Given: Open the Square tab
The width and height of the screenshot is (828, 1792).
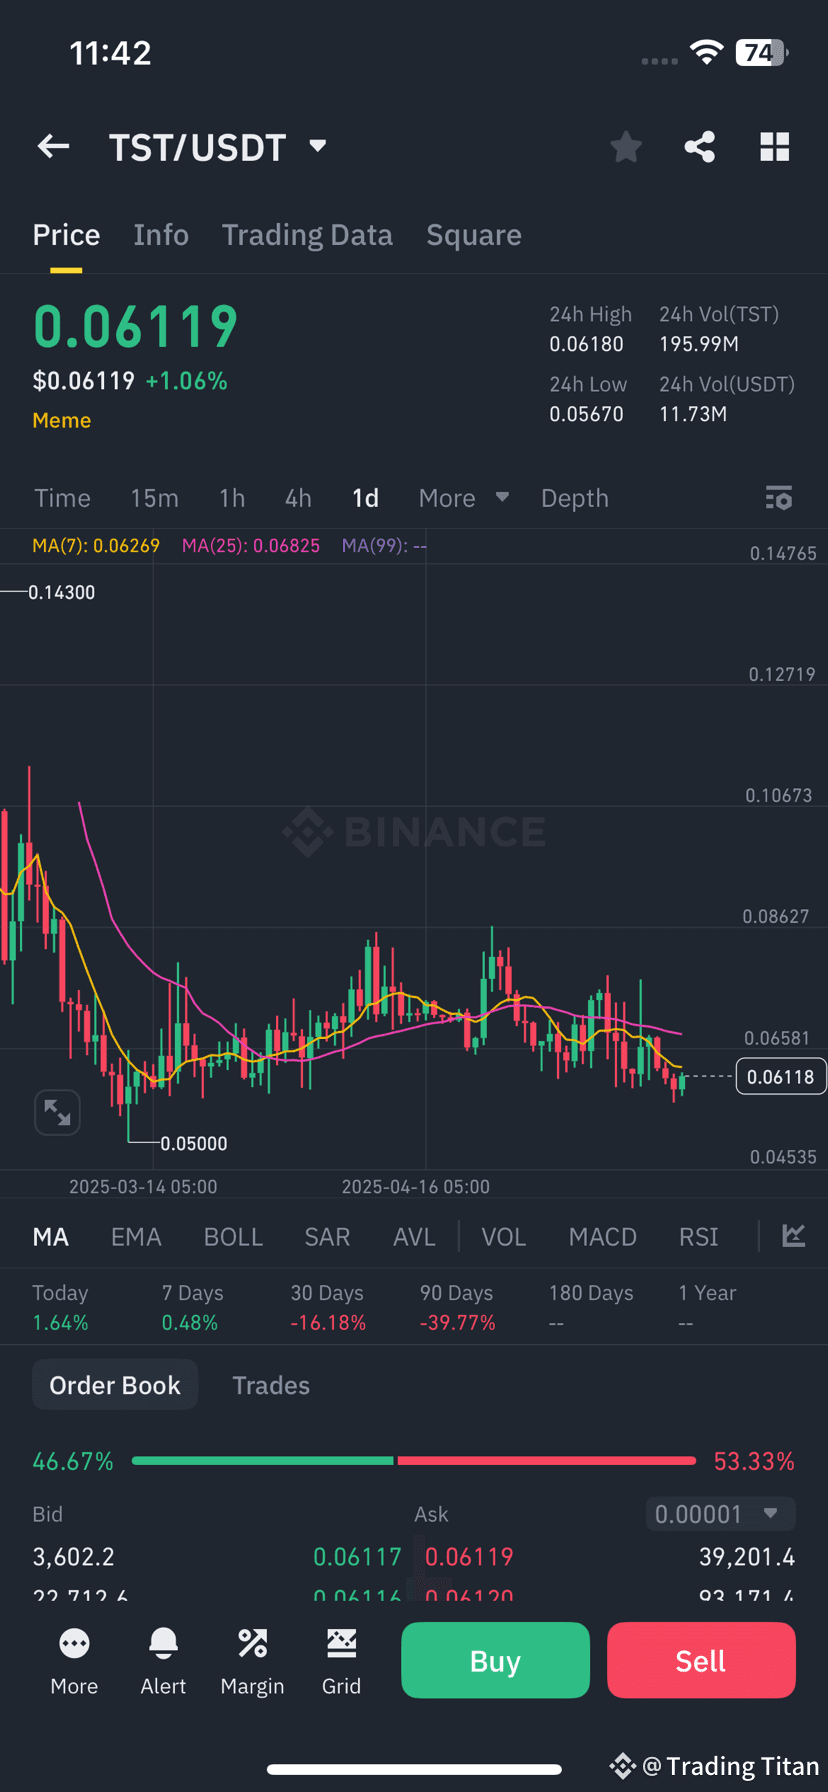Looking at the screenshot, I should [x=474, y=235].
